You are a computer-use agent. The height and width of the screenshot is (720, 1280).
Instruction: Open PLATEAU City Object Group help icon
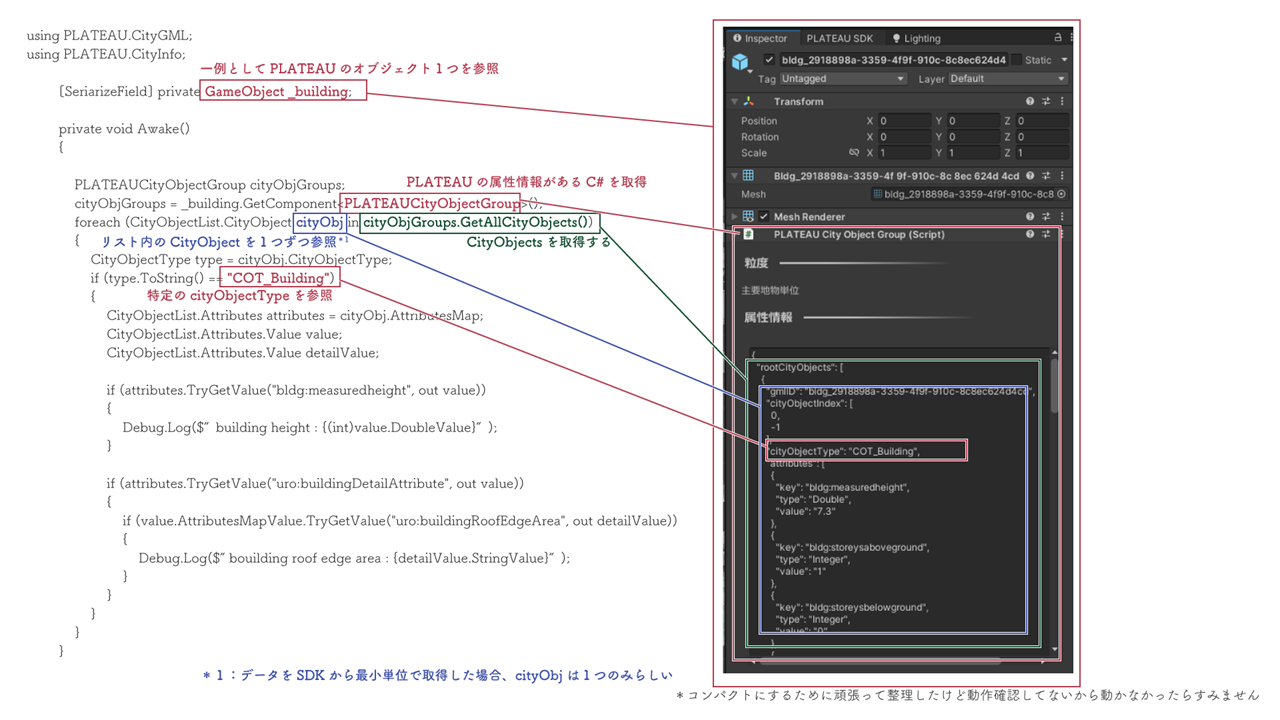click(1030, 234)
